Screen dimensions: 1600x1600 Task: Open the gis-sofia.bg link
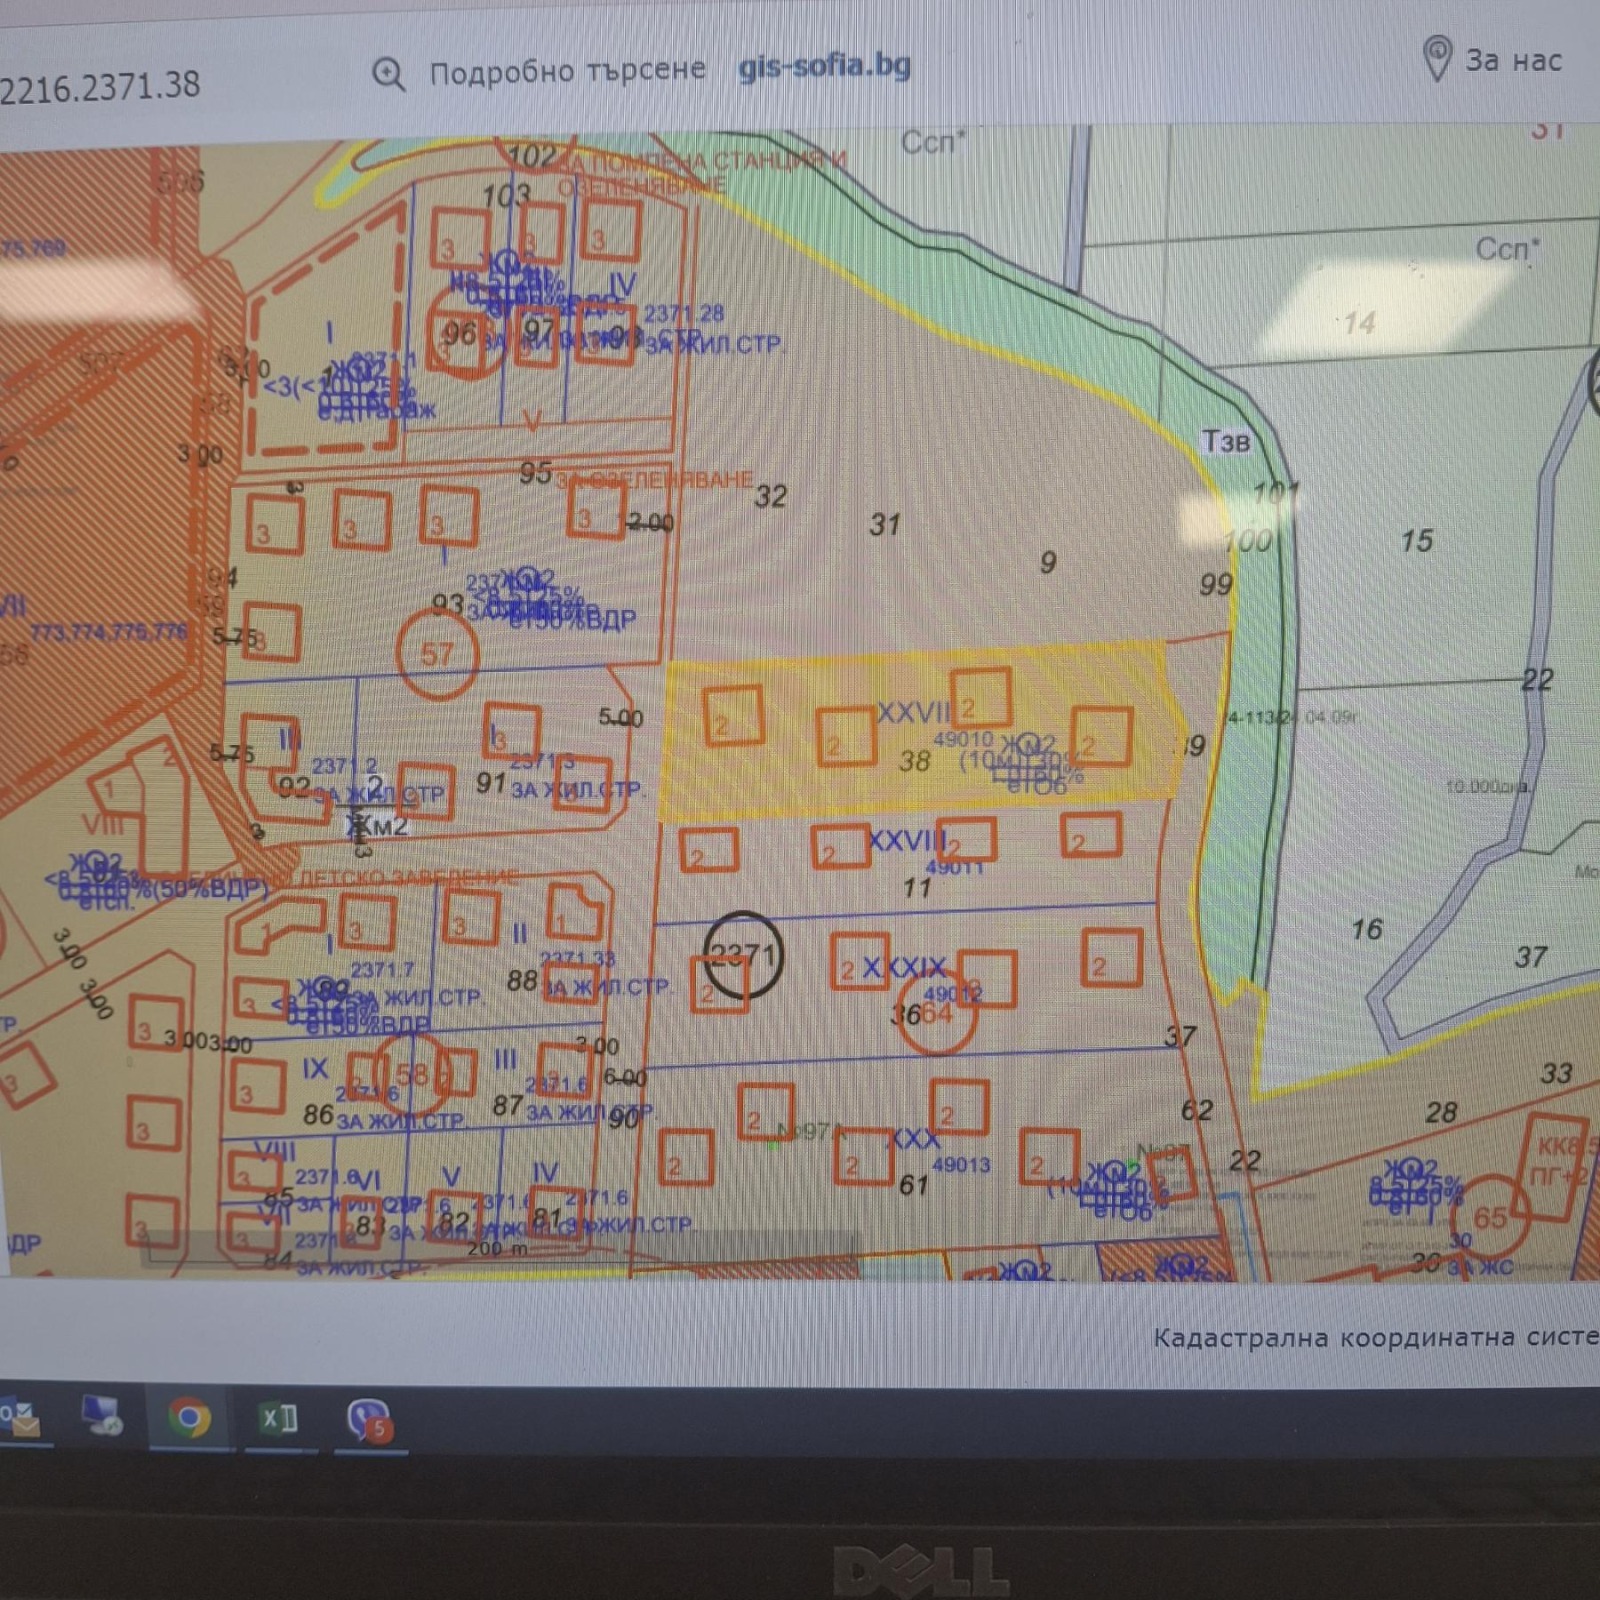824,66
